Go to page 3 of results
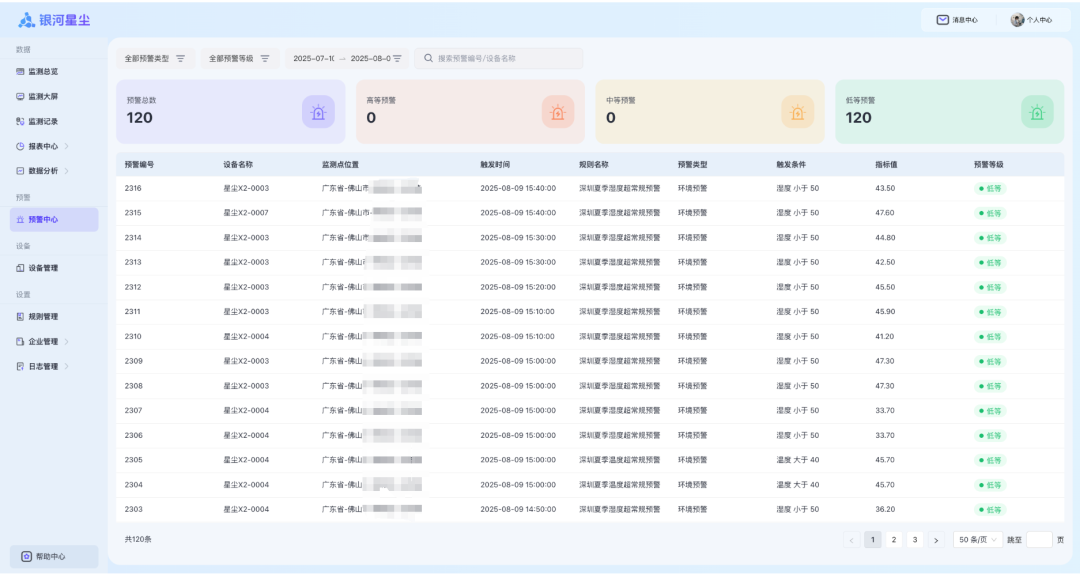Screen dimensions: 1080x574 coord(915,540)
